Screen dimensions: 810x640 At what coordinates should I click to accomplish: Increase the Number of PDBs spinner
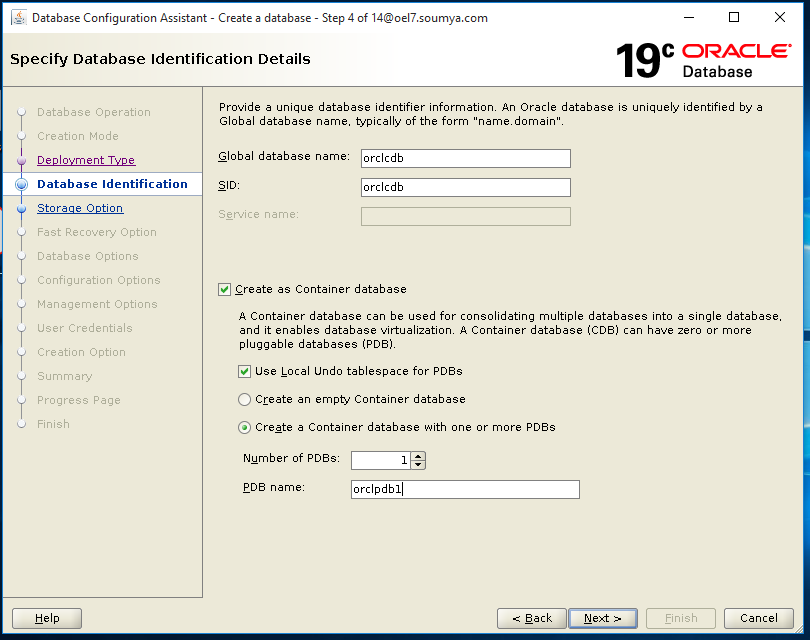(x=418, y=456)
